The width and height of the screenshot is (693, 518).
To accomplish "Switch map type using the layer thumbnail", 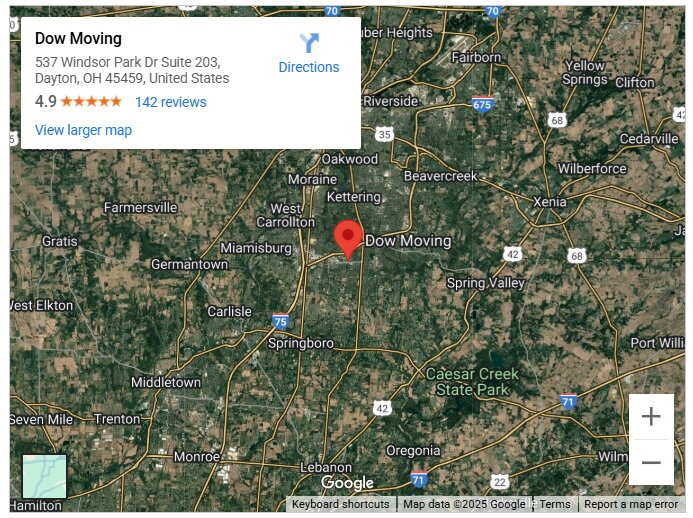I will [44, 476].
